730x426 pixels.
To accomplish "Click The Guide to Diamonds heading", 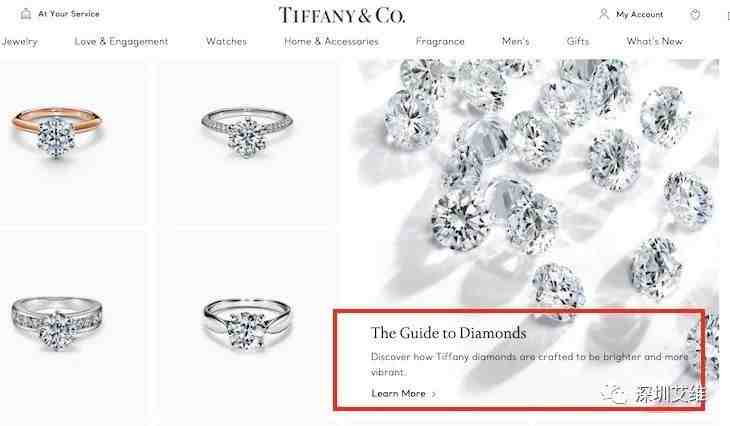I will point(448,333).
